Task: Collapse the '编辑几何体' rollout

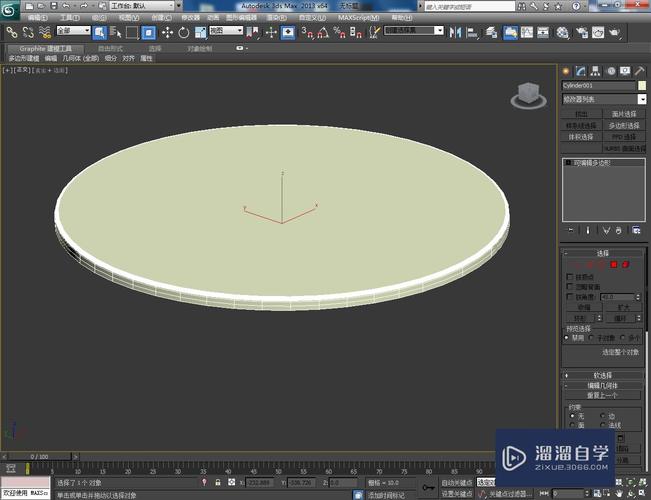Action: click(603, 386)
